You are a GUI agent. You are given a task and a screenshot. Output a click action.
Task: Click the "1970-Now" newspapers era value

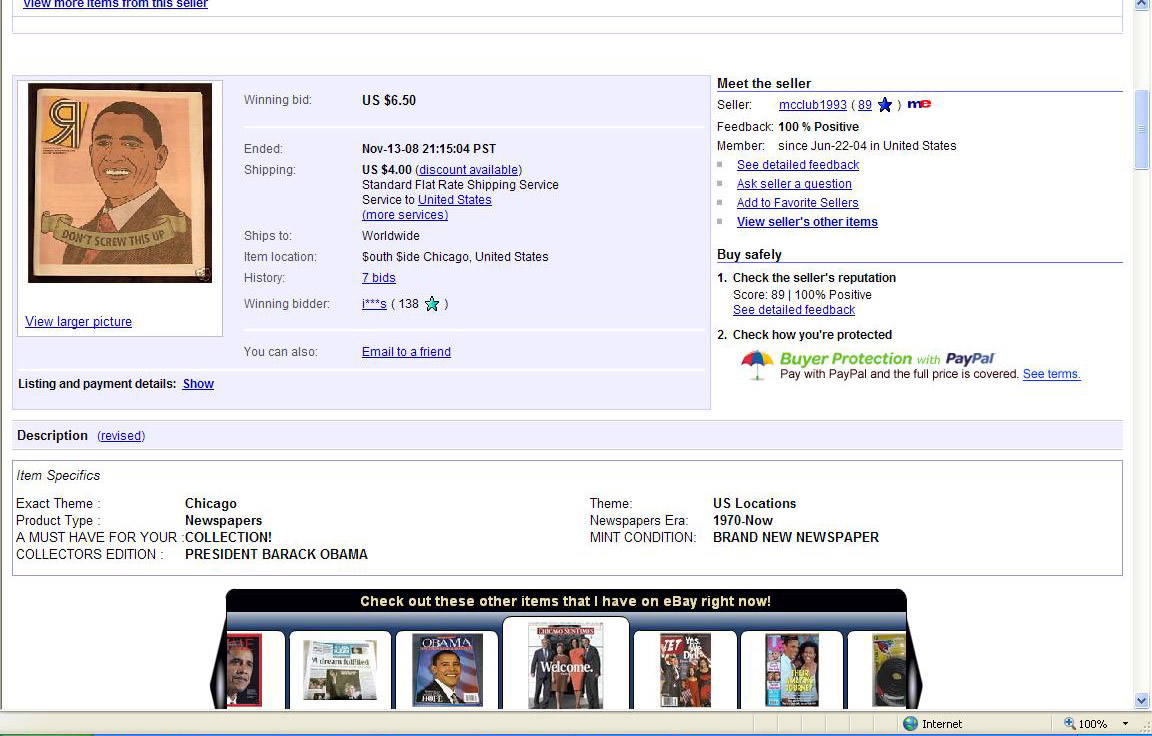pos(743,521)
